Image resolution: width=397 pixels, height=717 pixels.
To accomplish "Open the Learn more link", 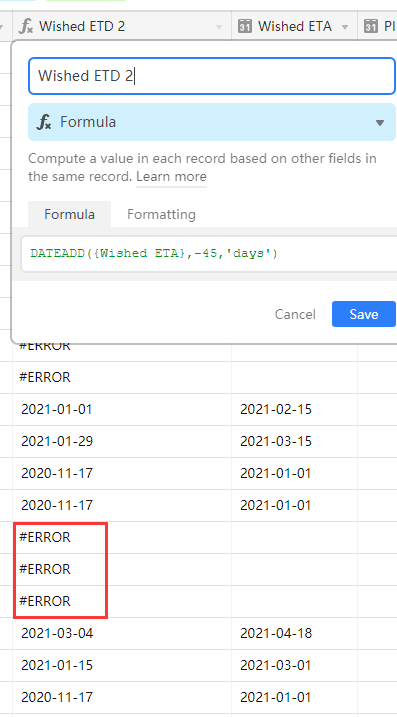I will (171, 177).
